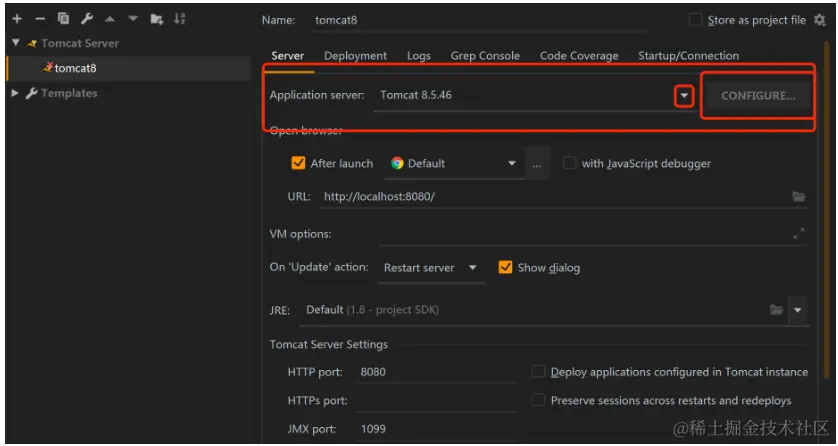Open the Grep Console tab
The height and width of the screenshot is (446, 838).
pos(485,56)
